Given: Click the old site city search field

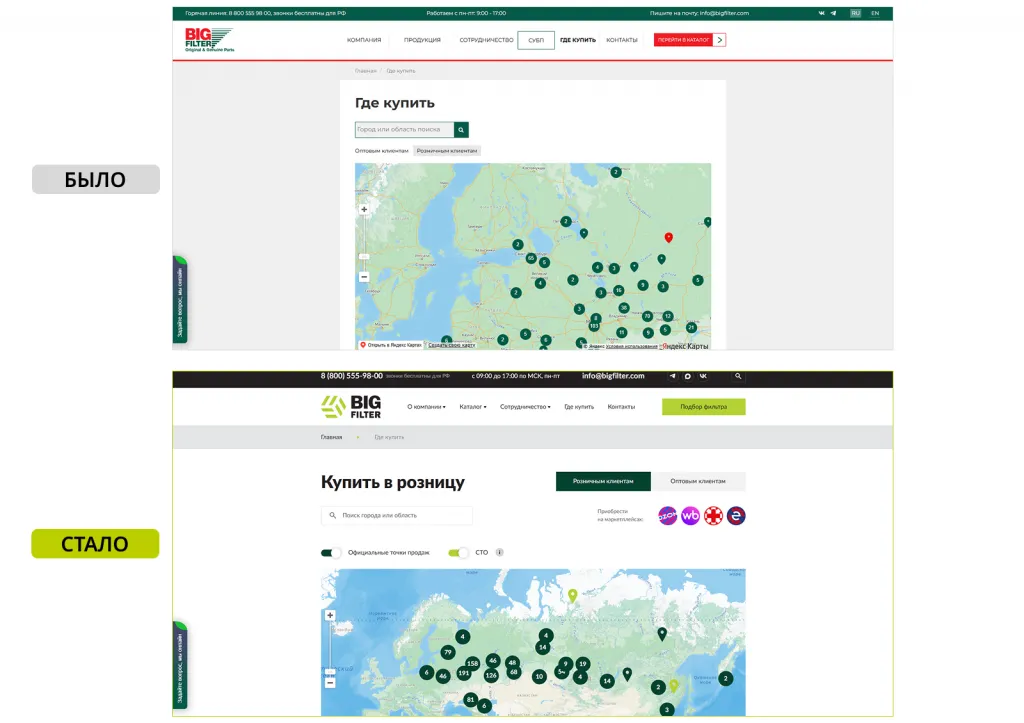Looking at the screenshot, I should pos(404,130).
